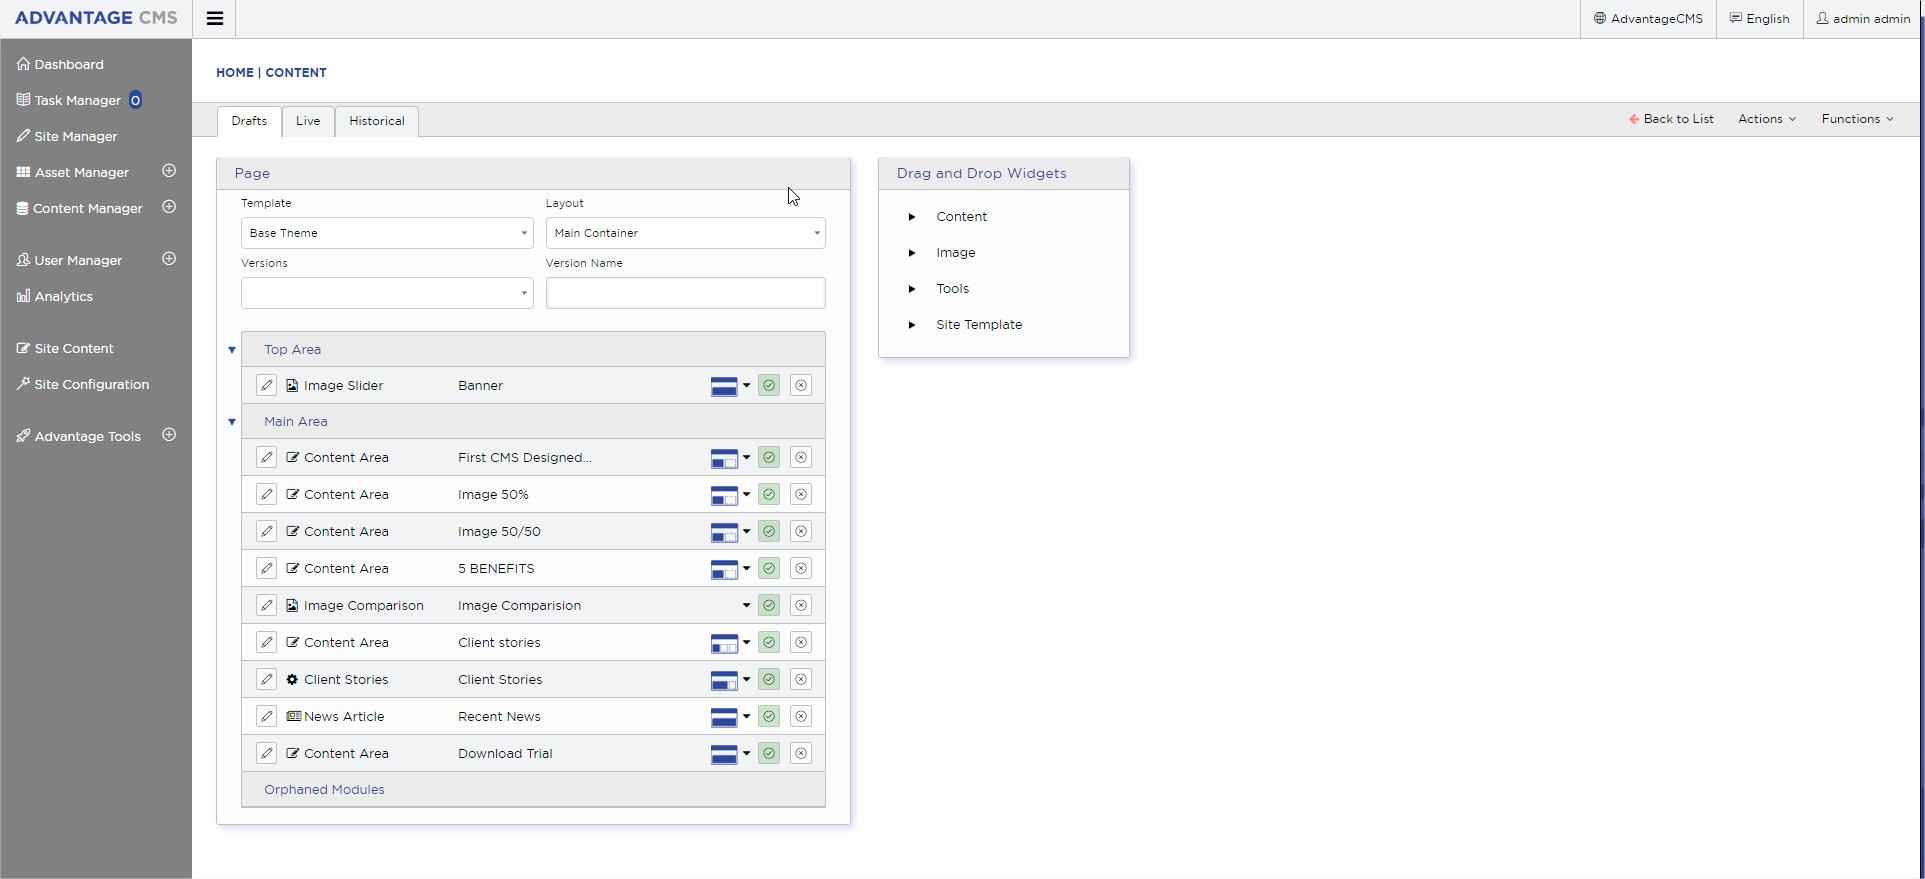Open Site Manager in sidebar
Image resolution: width=1925 pixels, height=879 pixels.
[67, 136]
